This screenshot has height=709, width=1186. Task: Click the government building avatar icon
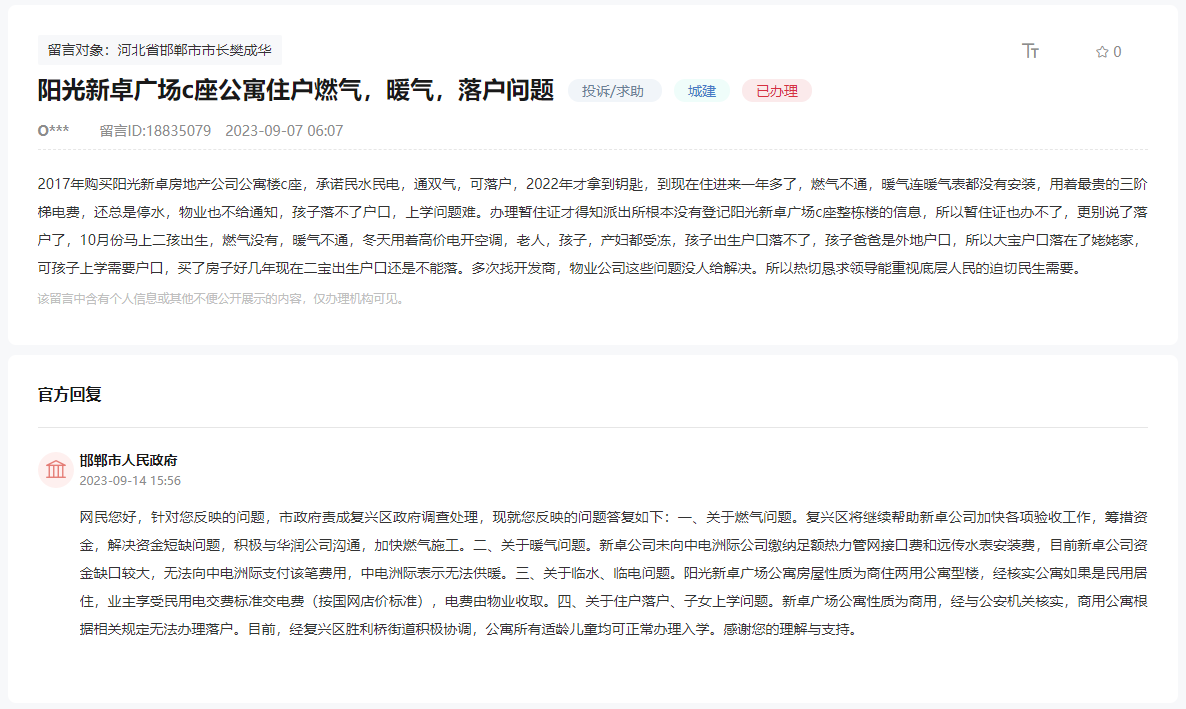tap(55, 470)
